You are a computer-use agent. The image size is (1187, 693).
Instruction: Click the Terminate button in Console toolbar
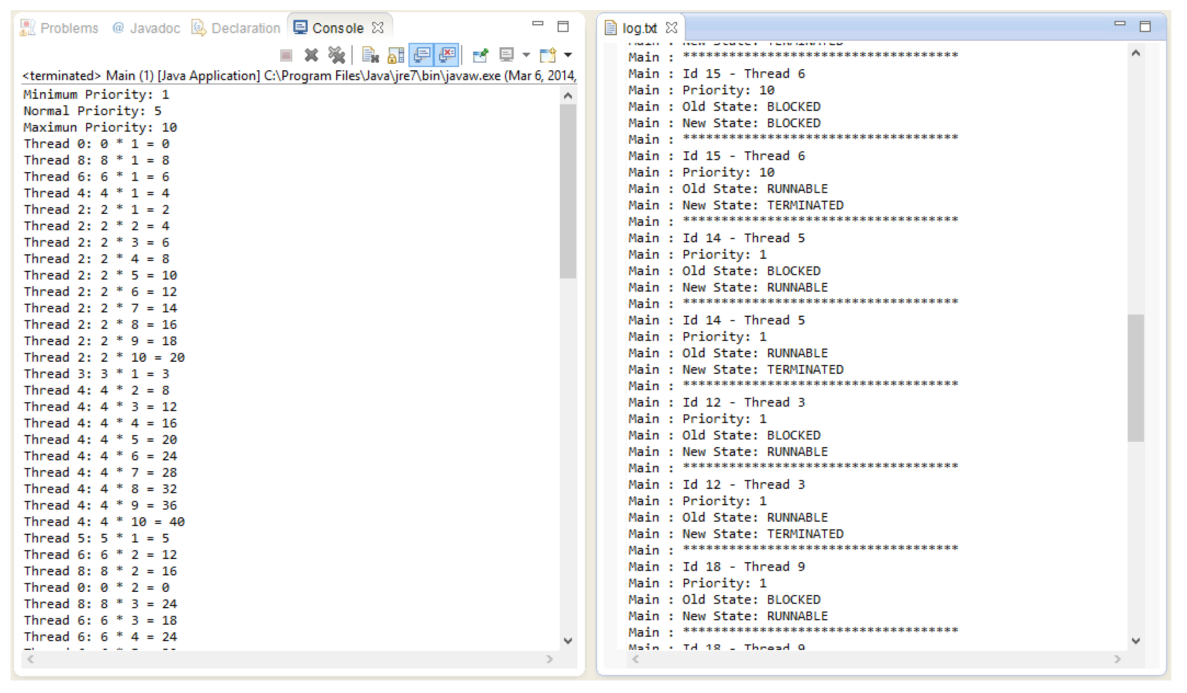287,55
